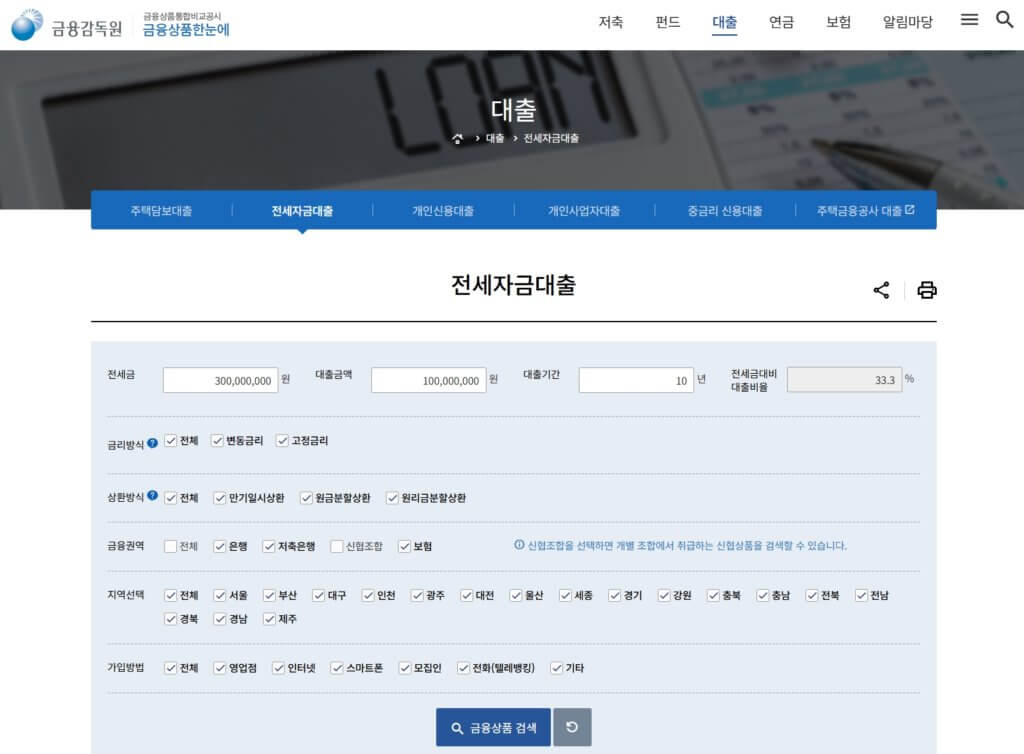Check 신협조합 checkbox
The height and width of the screenshot is (754, 1024).
[337, 546]
